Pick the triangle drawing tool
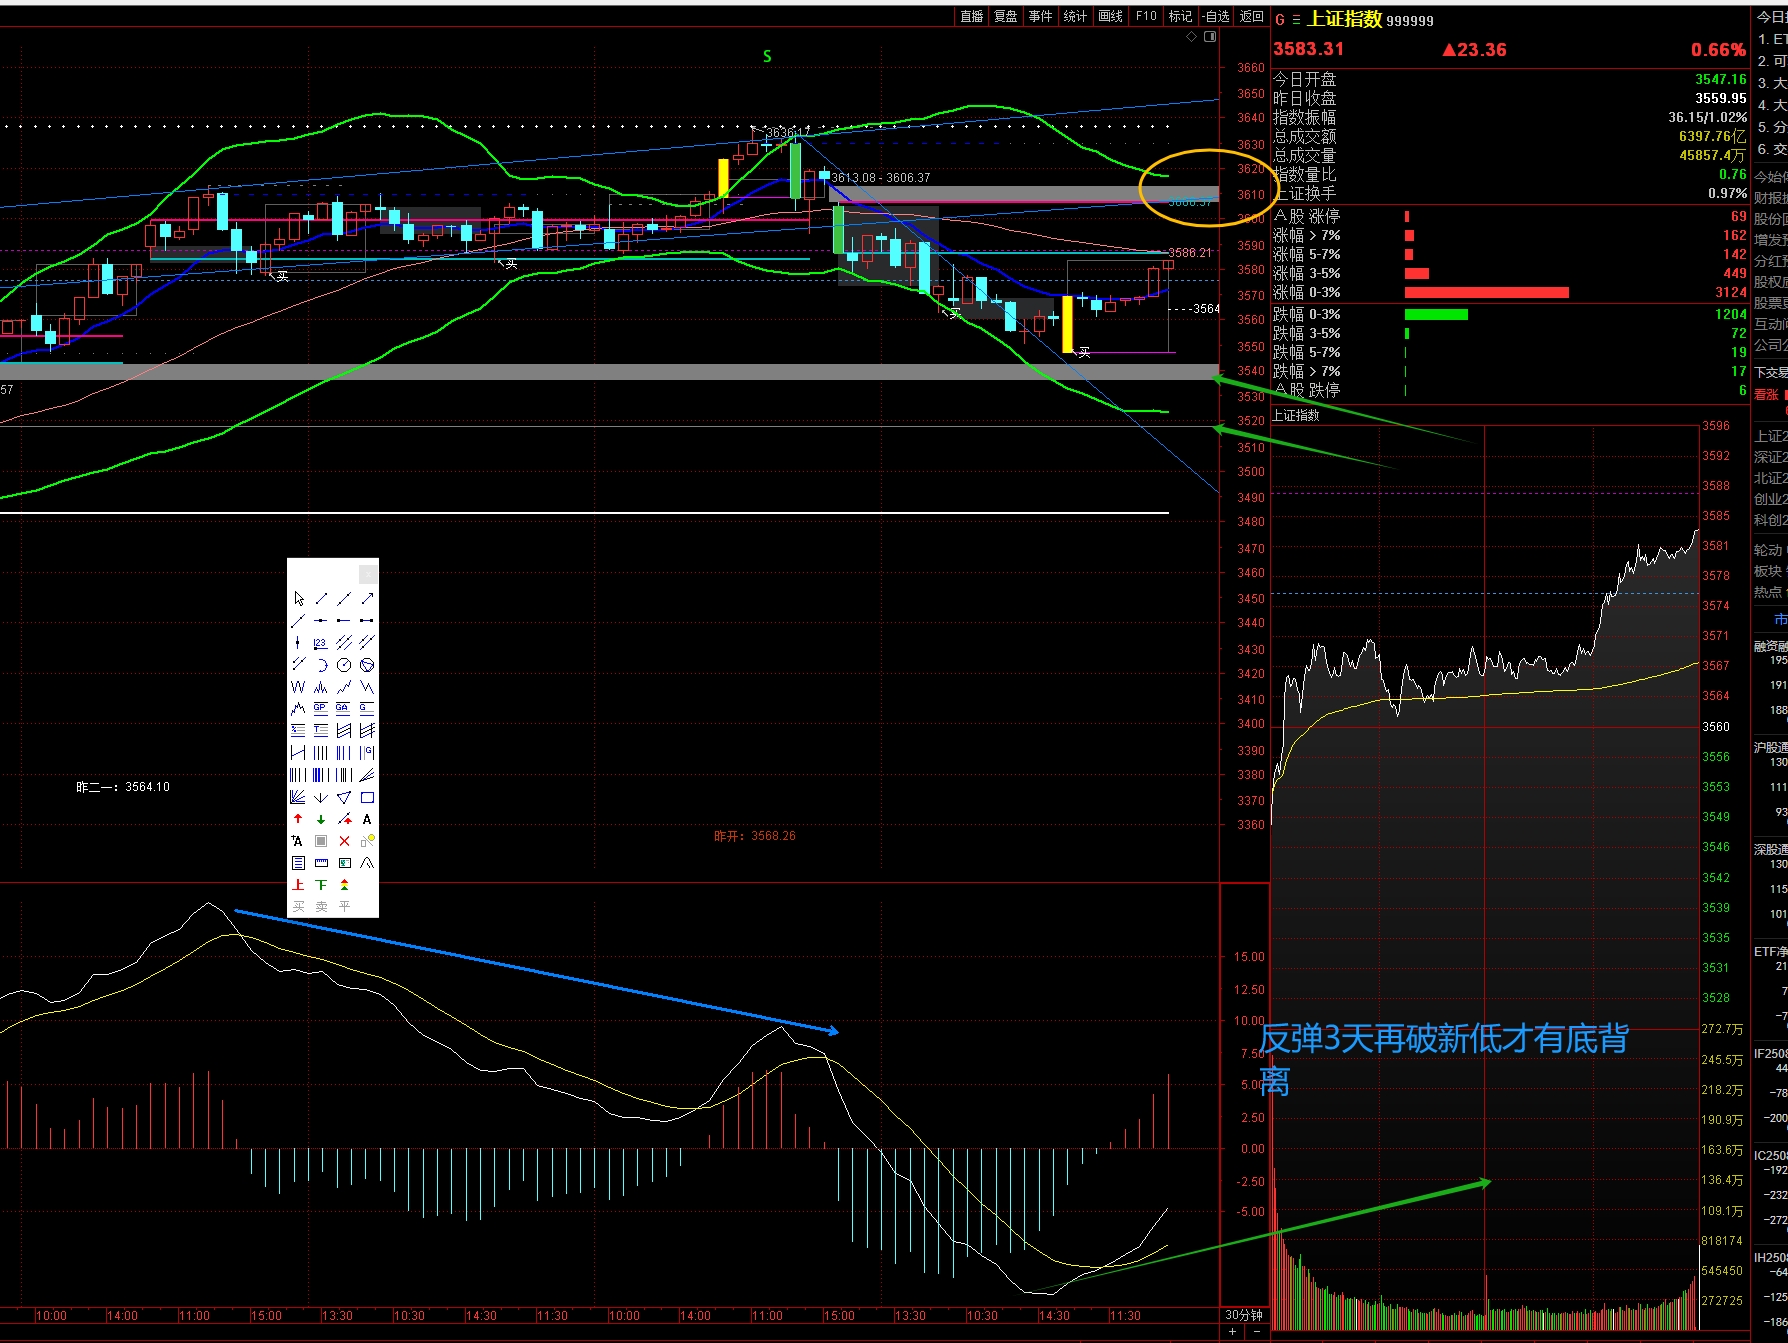Viewport: 1788px width, 1343px height. click(344, 797)
